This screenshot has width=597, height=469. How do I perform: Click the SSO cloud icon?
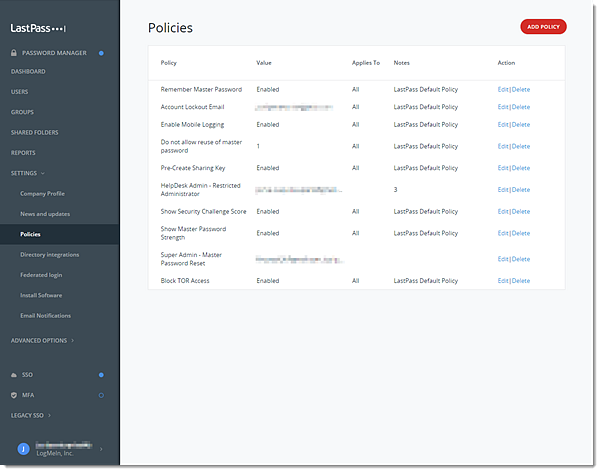tap(14, 375)
